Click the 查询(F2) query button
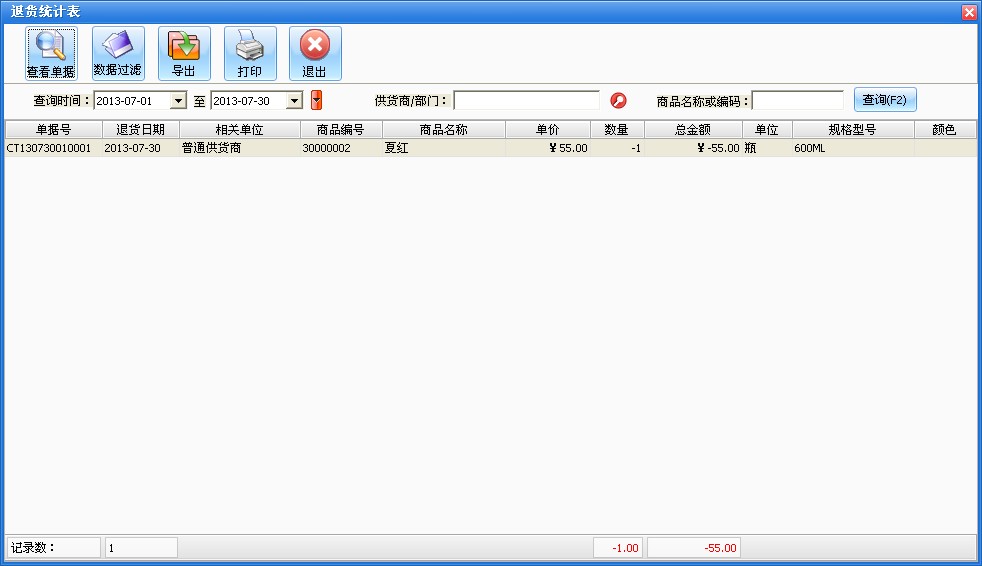 point(885,100)
